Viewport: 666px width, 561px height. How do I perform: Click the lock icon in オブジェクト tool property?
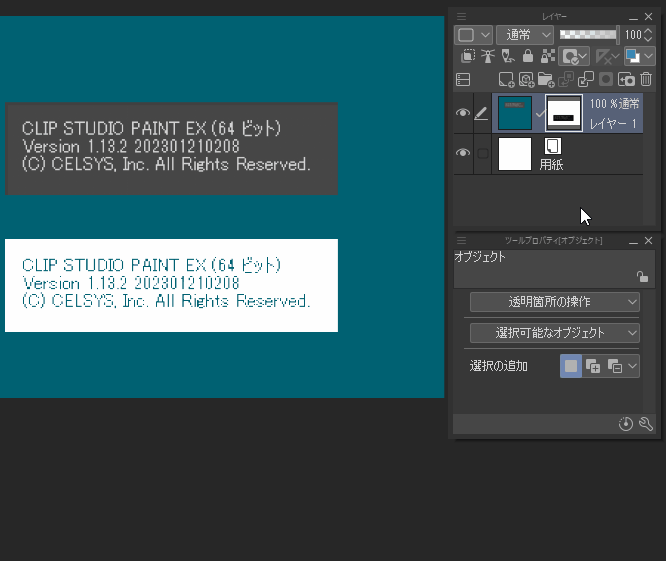(x=642, y=277)
